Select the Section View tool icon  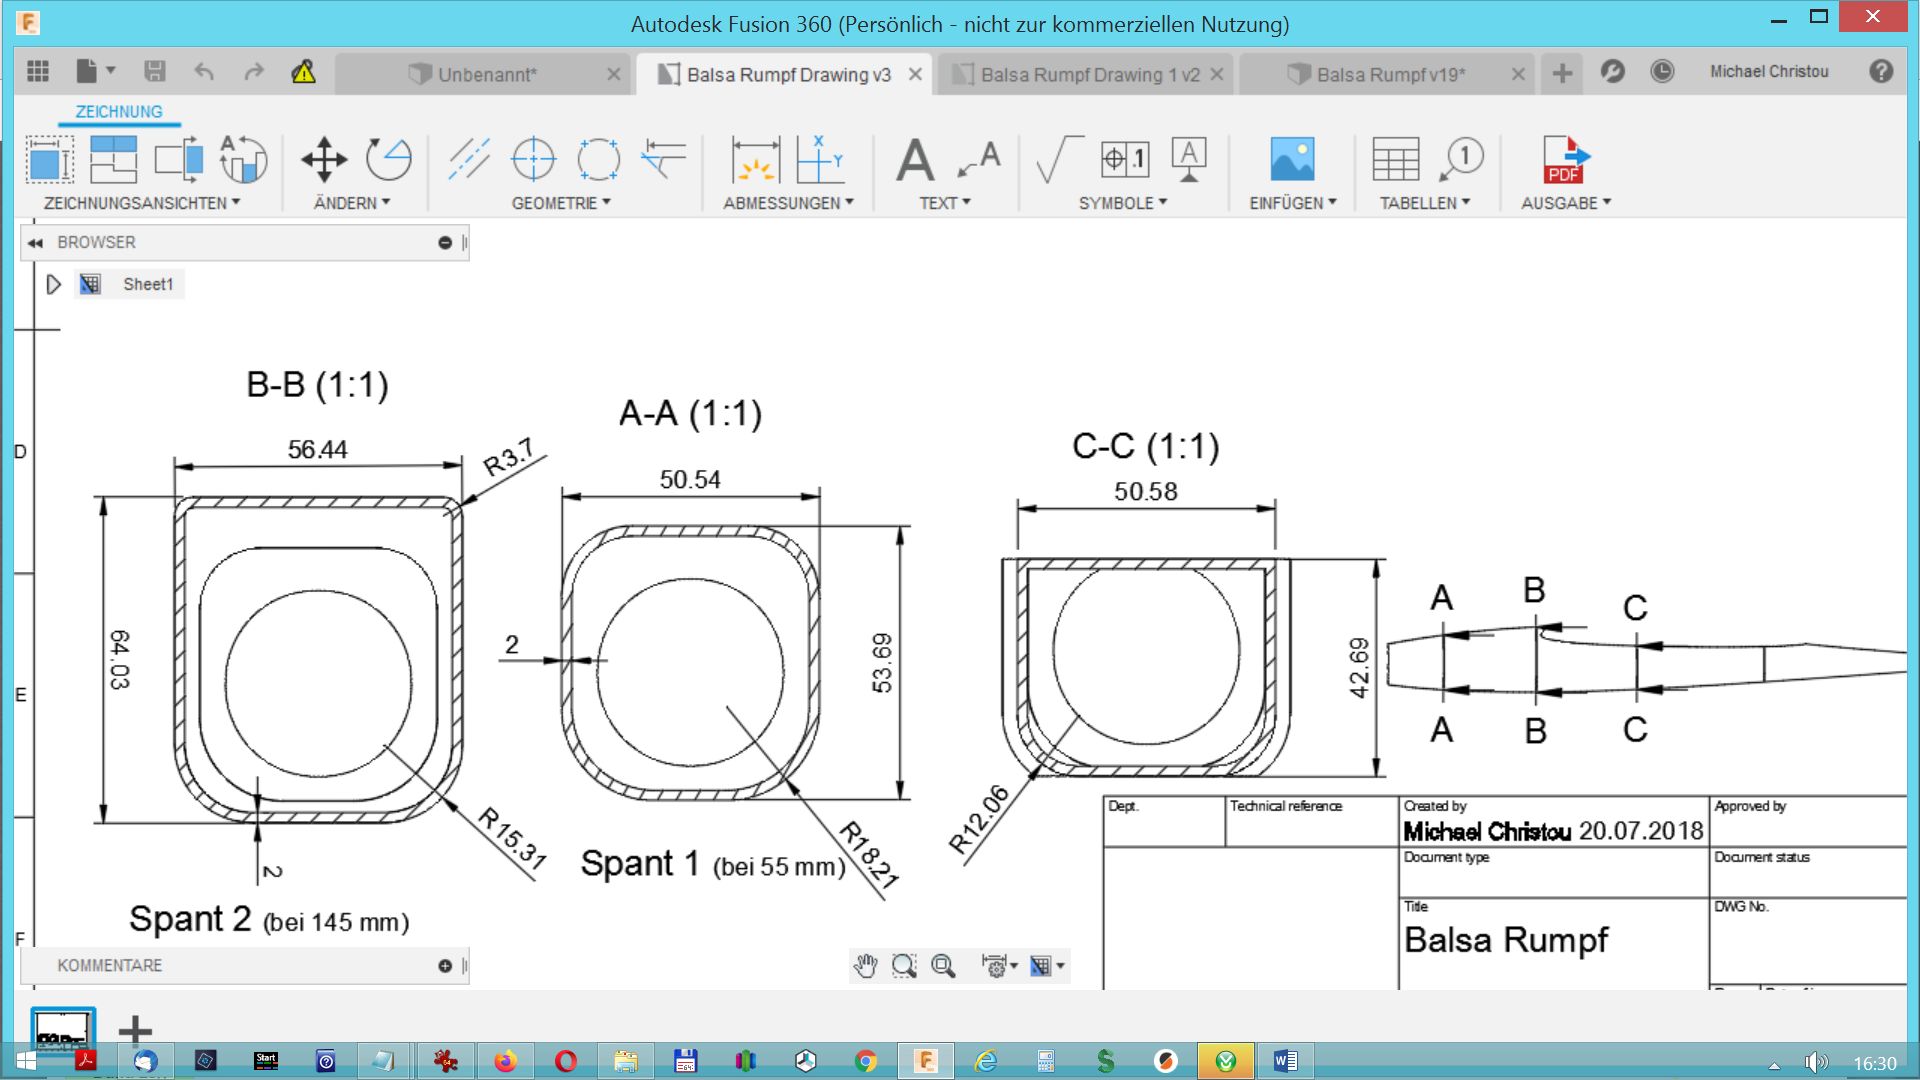[x=178, y=159]
